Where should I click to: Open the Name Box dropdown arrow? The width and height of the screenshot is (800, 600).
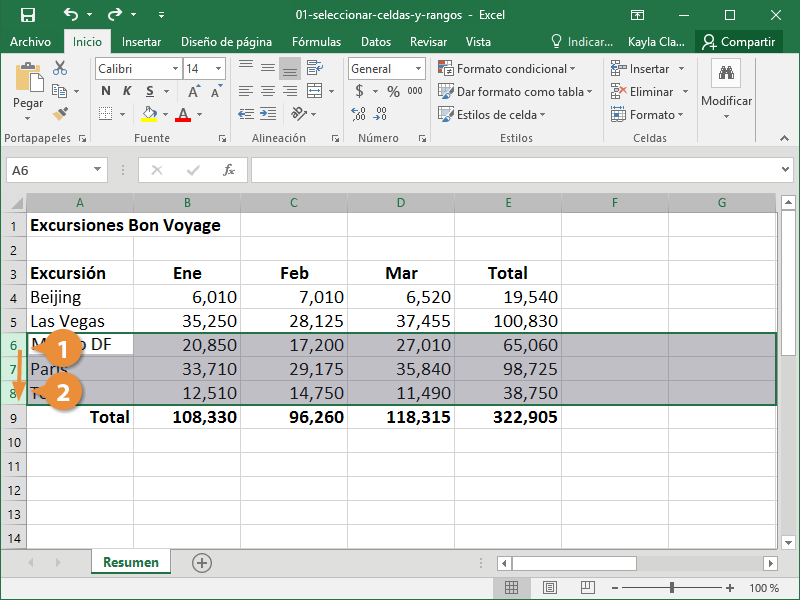[x=97, y=171]
